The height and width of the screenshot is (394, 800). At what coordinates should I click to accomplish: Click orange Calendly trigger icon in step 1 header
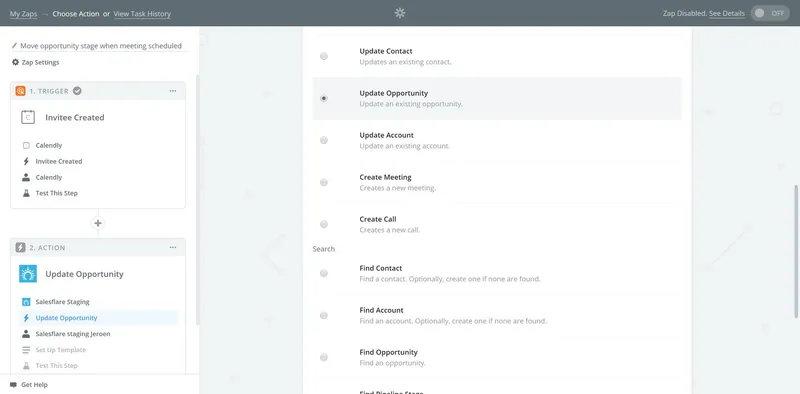pyautogui.click(x=20, y=91)
